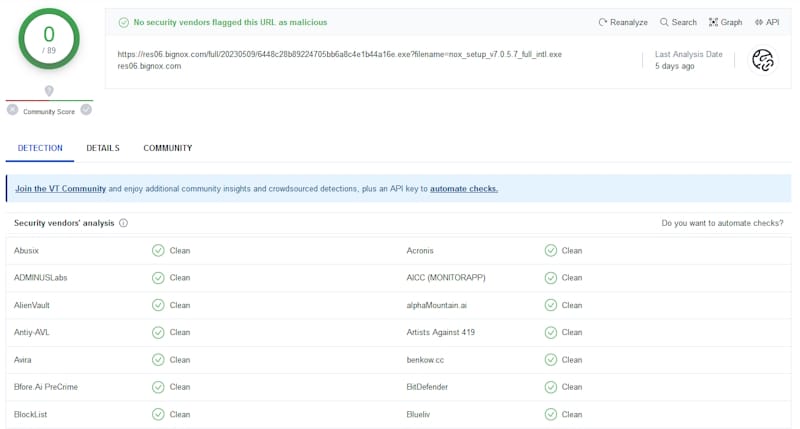Screen dimensions: 800x429
Task: Select the DETECTION tab
Action: point(40,148)
